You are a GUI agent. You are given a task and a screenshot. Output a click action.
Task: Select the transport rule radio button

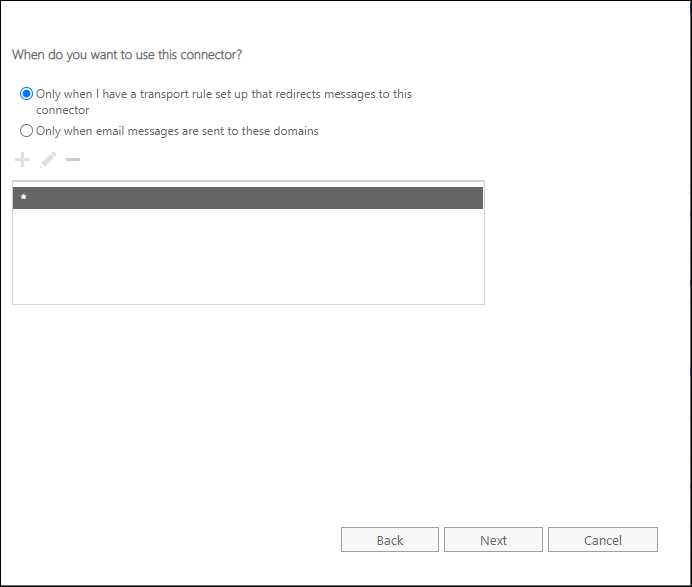pyautogui.click(x=27, y=94)
